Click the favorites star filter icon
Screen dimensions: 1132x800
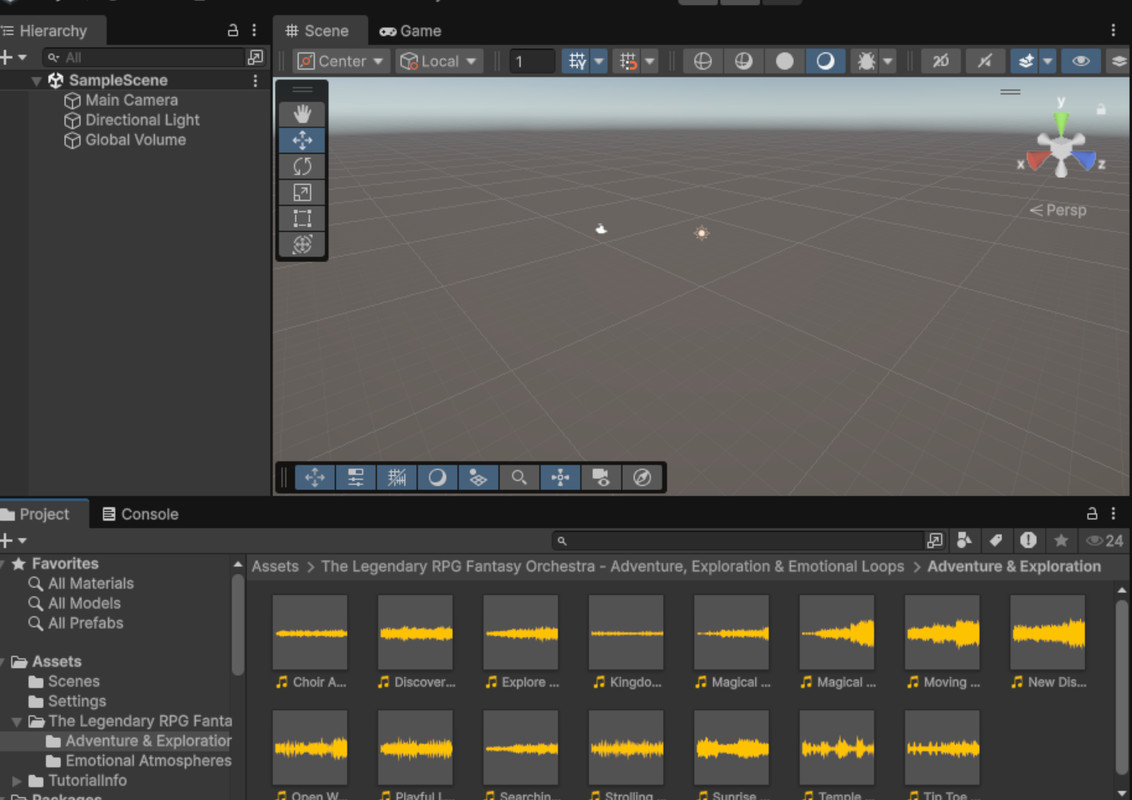[1061, 540]
